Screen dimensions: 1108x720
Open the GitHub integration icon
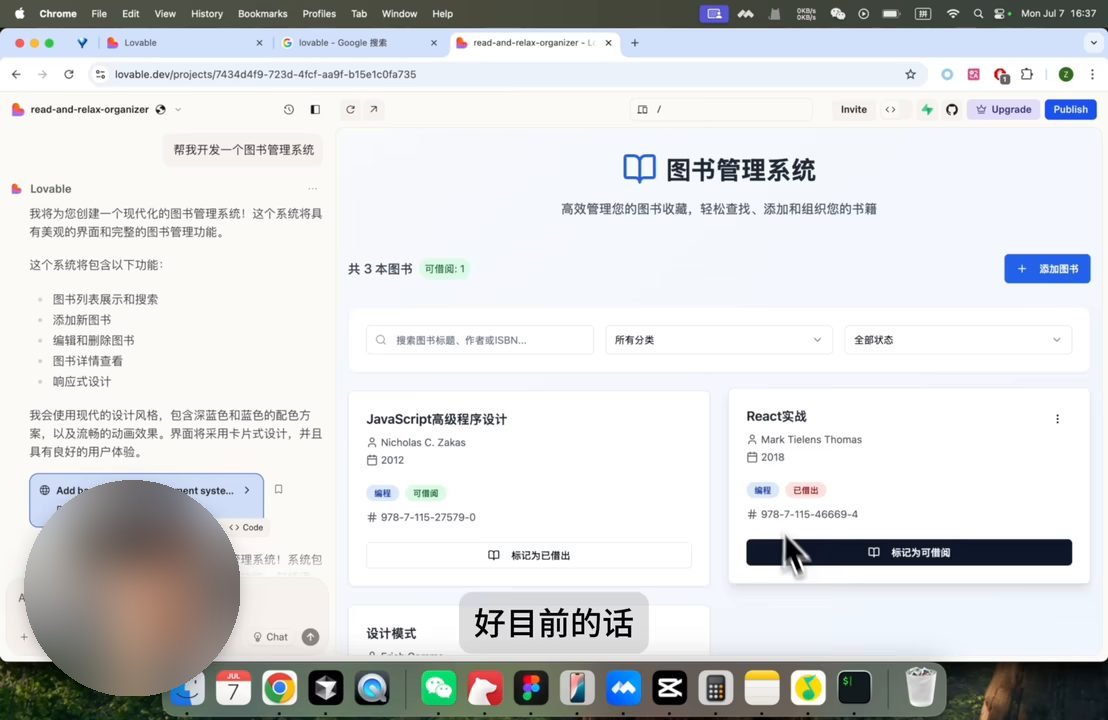pyautogui.click(x=952, y=110)
